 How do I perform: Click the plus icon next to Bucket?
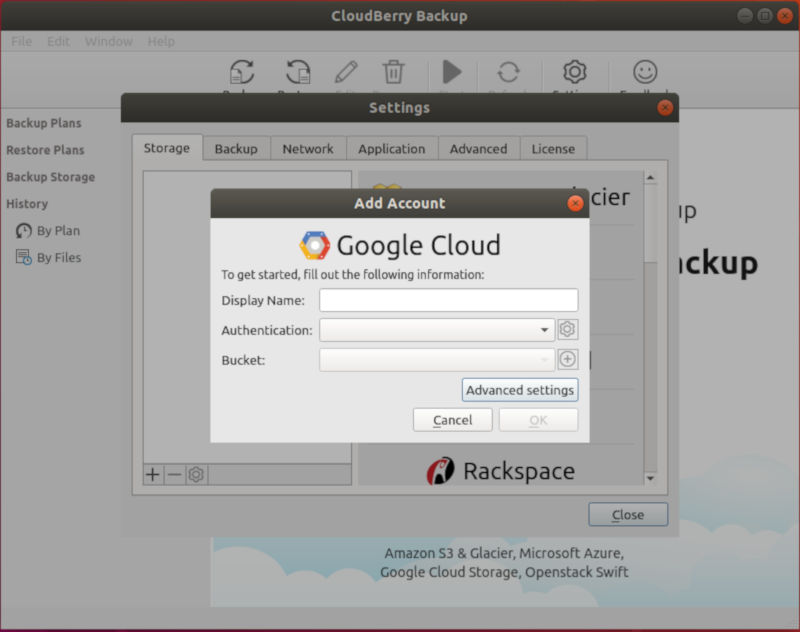[x=567, y=359]
